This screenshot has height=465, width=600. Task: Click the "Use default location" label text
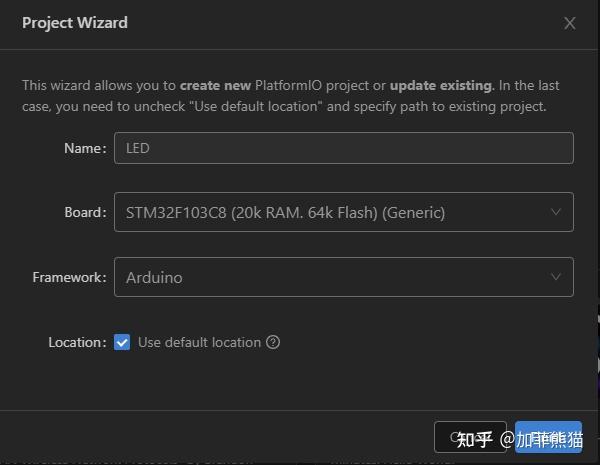(x=199, y=342)
